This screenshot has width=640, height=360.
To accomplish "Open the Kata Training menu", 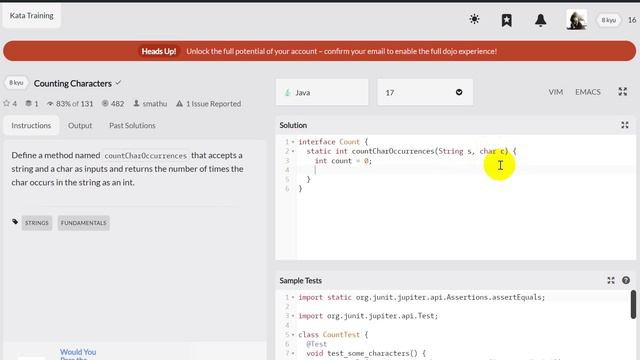I will (x=31, y=16).
